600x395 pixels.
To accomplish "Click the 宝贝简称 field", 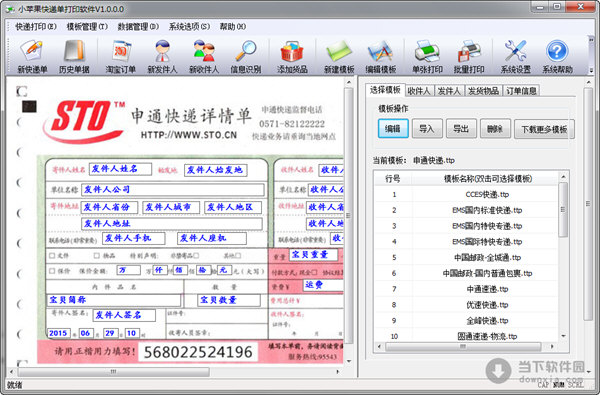I will click(x=114, y=300).
